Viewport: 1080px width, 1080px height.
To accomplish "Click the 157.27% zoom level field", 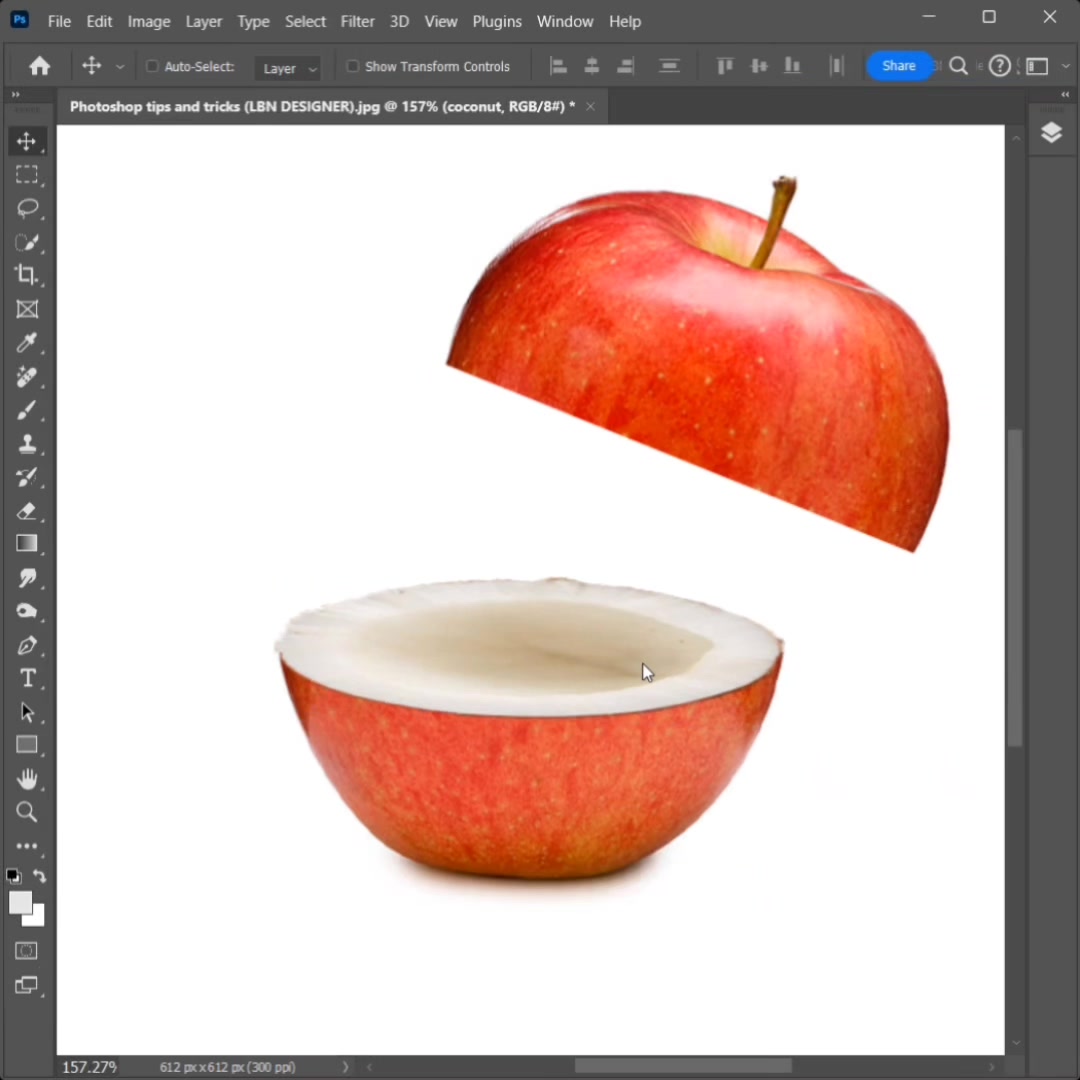I will tap(90, 1067).
